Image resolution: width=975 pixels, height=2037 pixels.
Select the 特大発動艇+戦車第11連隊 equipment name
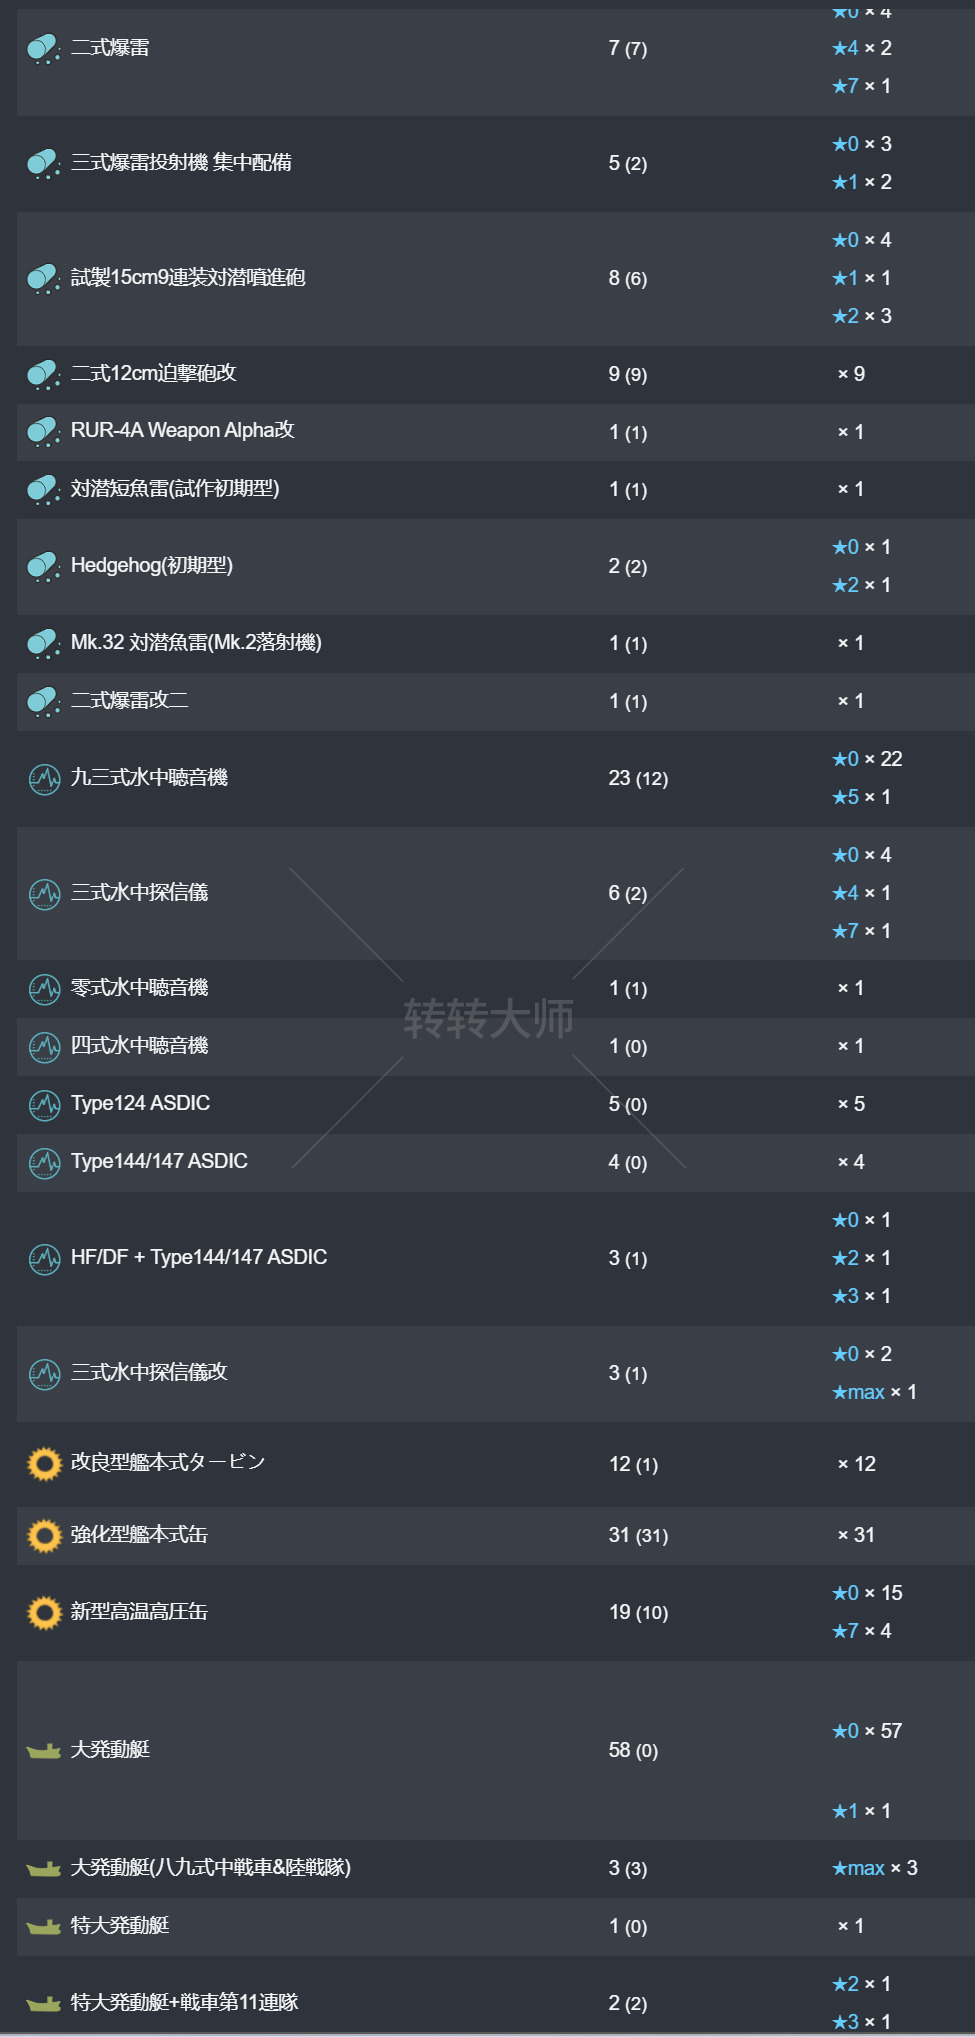(184, 2002)
